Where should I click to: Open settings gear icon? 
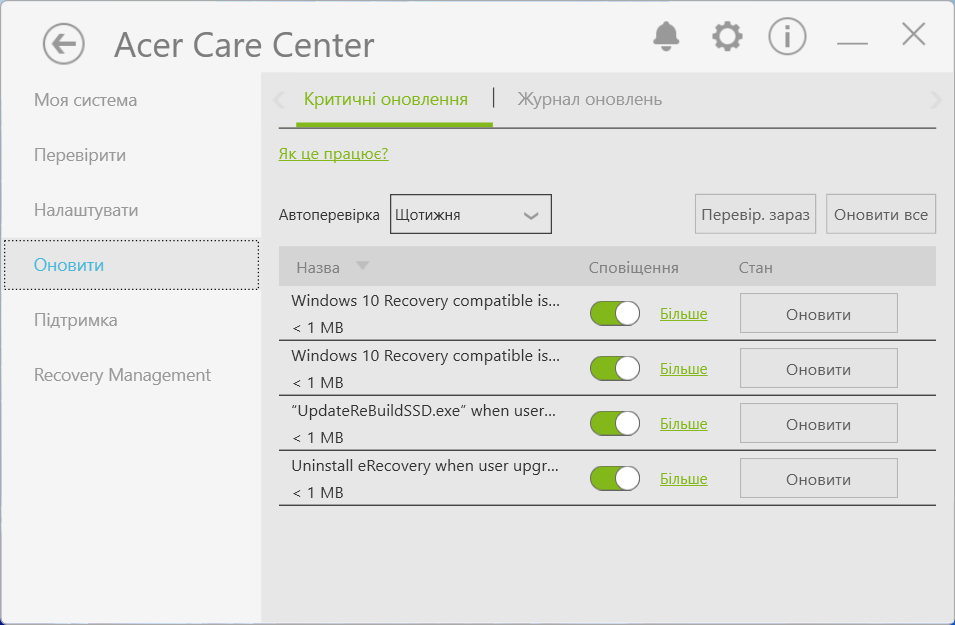pos(727,37)
